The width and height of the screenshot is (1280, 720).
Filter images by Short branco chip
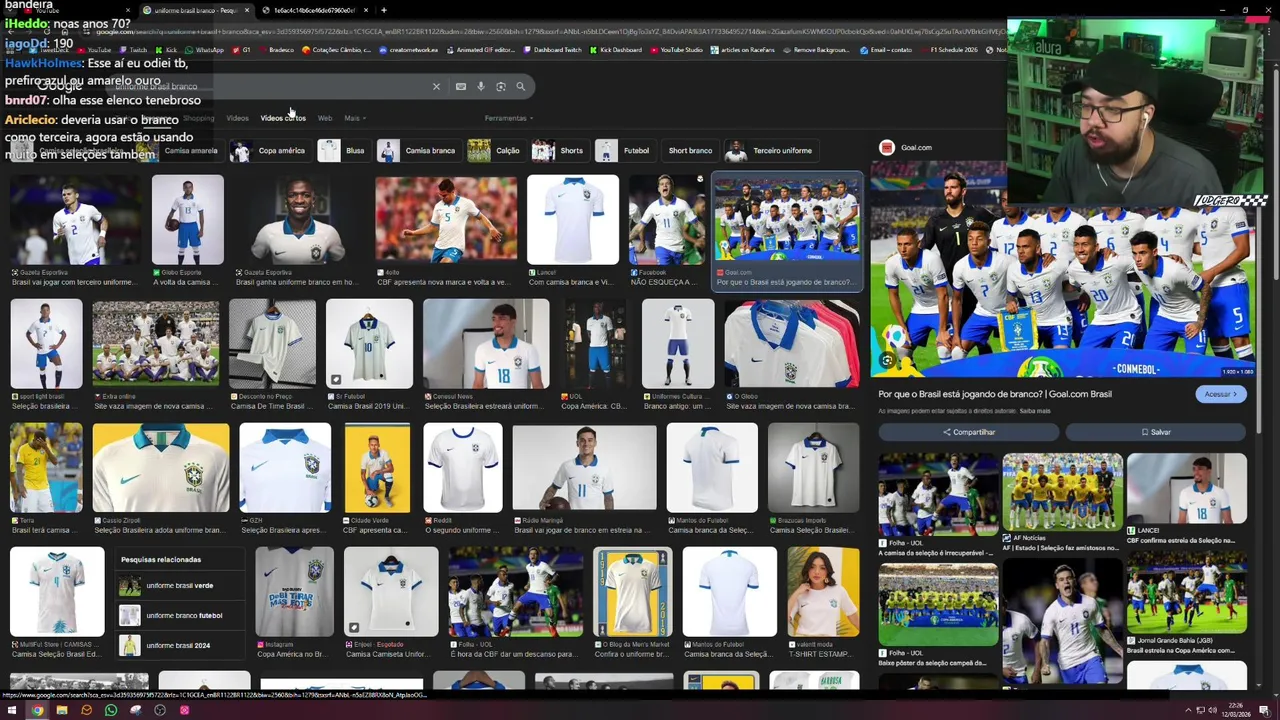[690, 151]
